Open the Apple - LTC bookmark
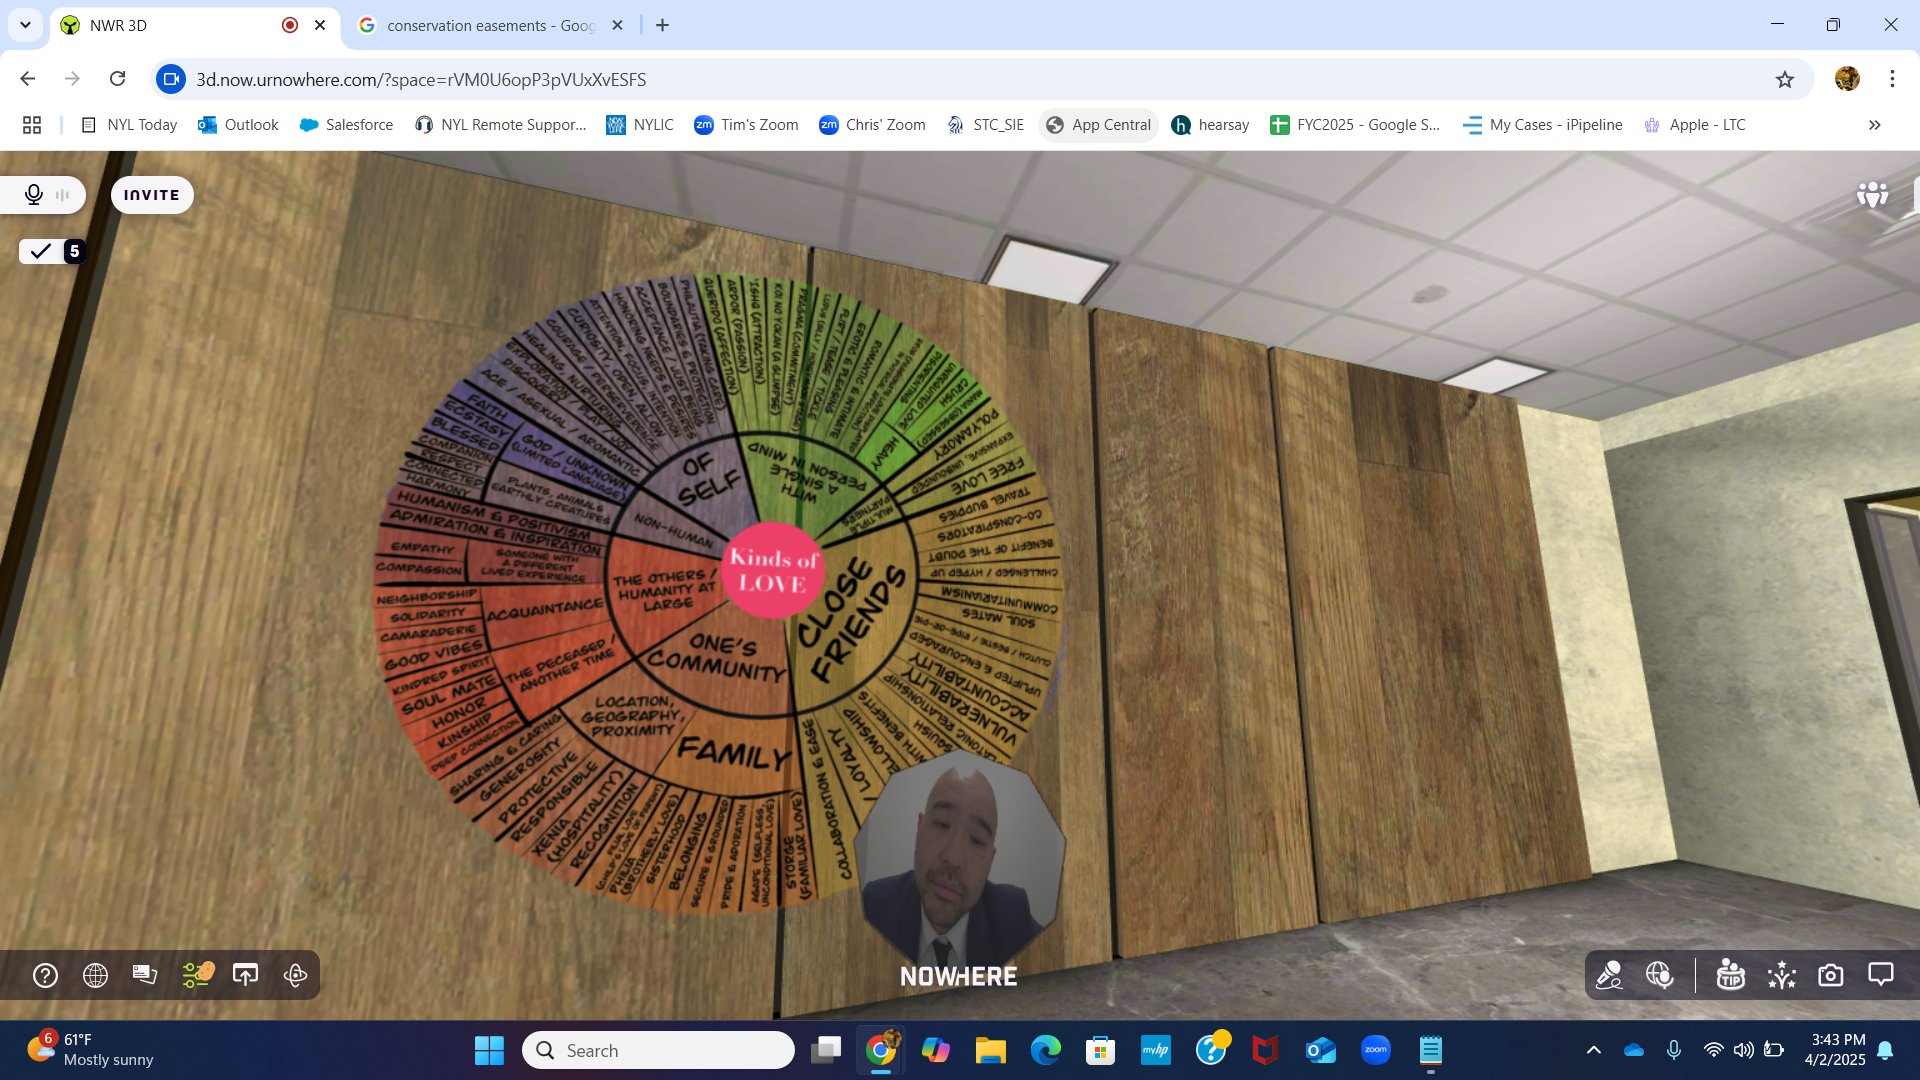1920x1080 pixels. pos(1695,125)
